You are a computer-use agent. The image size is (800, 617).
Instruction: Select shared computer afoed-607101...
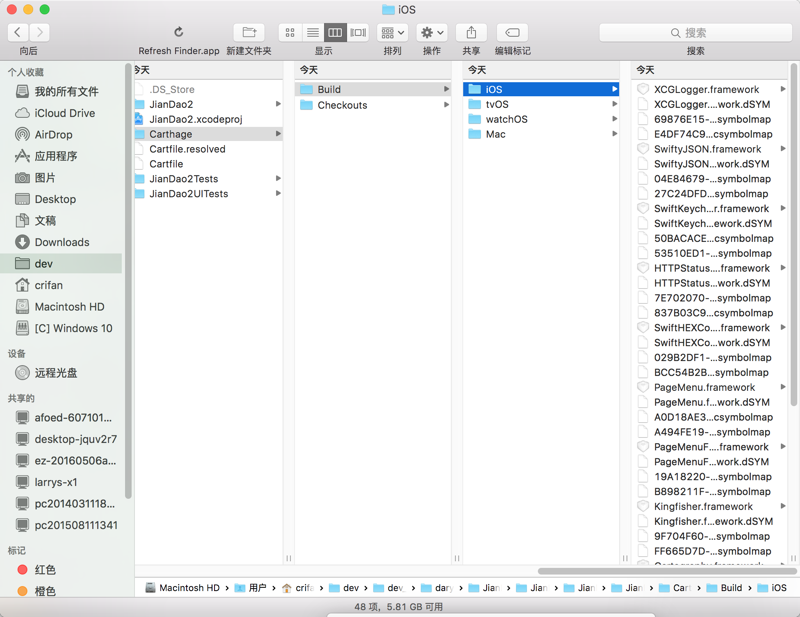coord(61,417)
